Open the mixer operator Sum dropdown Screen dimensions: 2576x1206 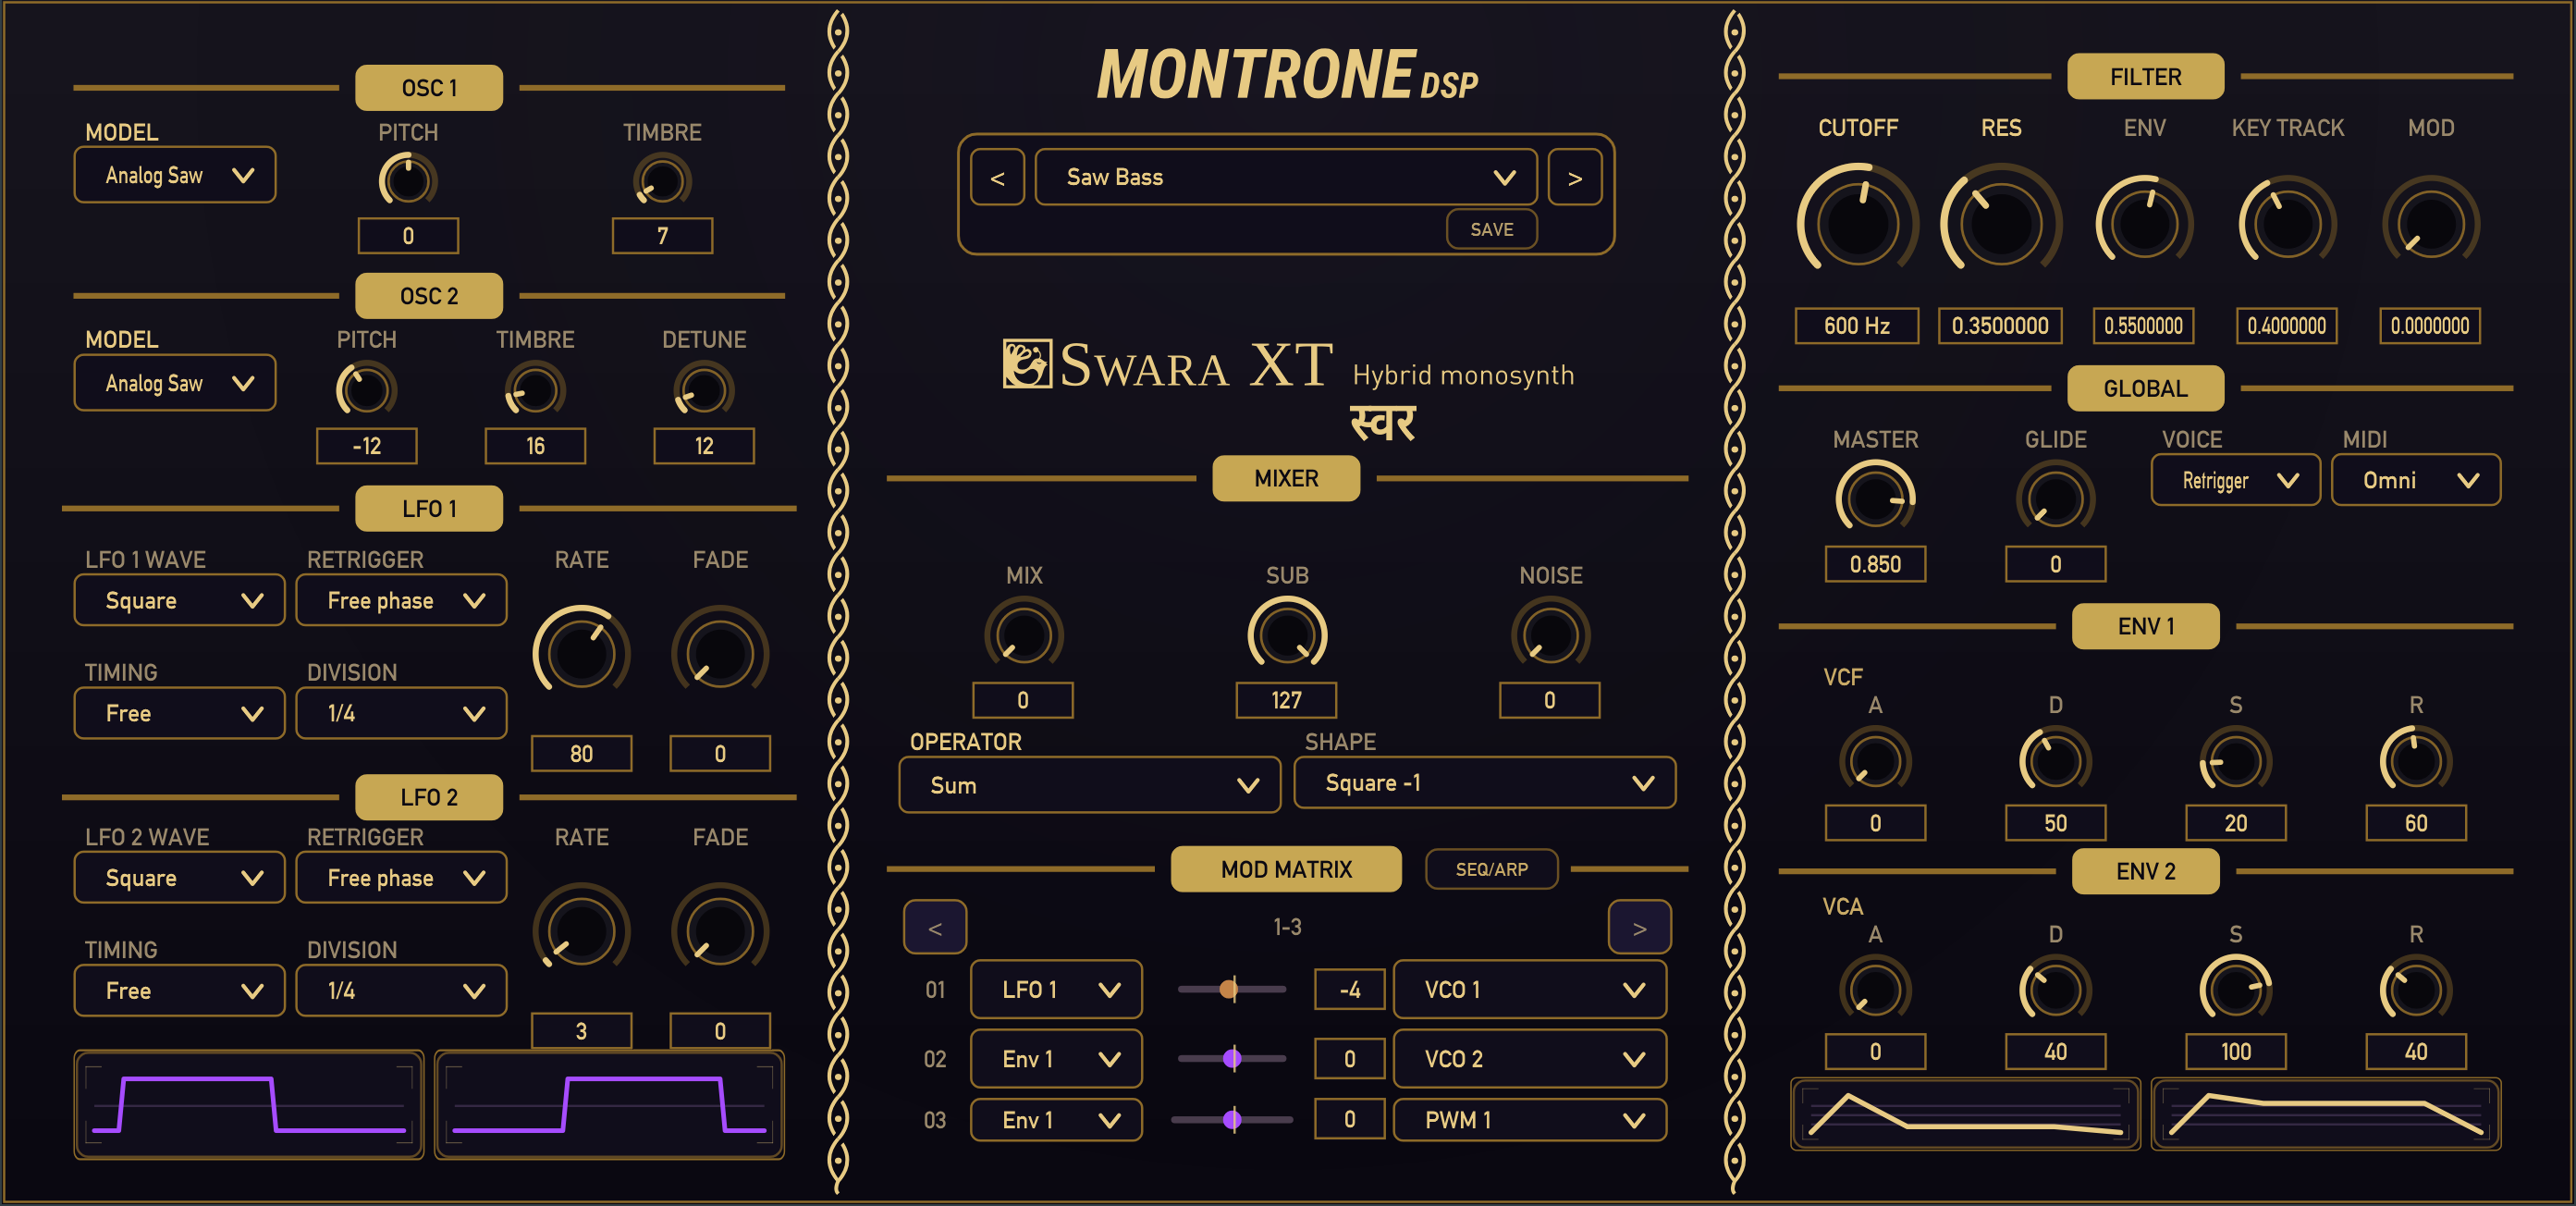pyautogui.click(x=1089, y=785)
